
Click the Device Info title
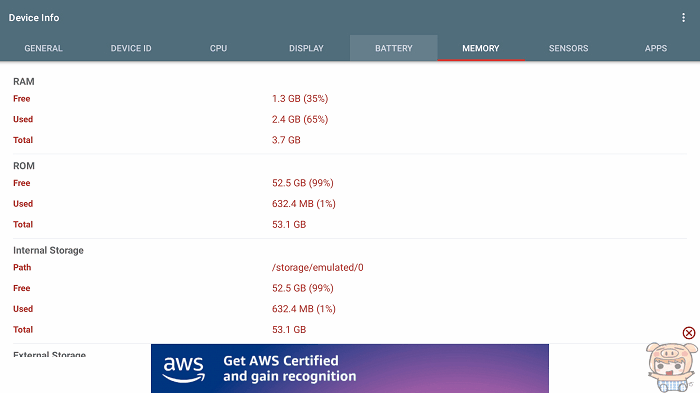[x=34, y=18]
